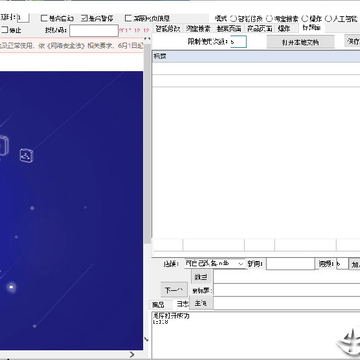Switch to the 智能任务 tab

click(x=168, y=29)
